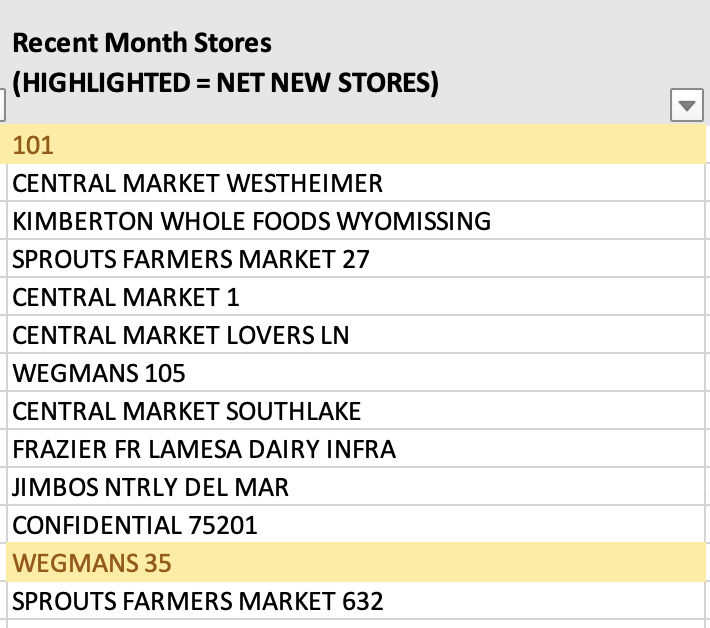Select the SPROUTS FARMERS MARKET 27 cell
710x628 pixels.
pyautogui.click(x=356, y=259)
